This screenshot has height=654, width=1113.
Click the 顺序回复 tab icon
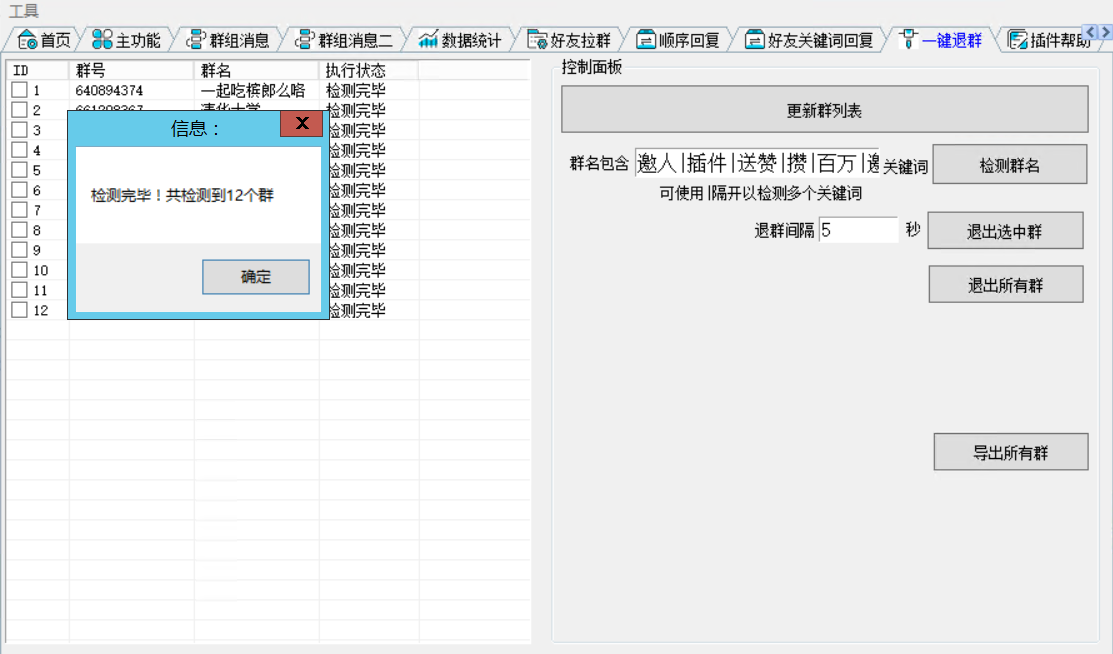646,40
